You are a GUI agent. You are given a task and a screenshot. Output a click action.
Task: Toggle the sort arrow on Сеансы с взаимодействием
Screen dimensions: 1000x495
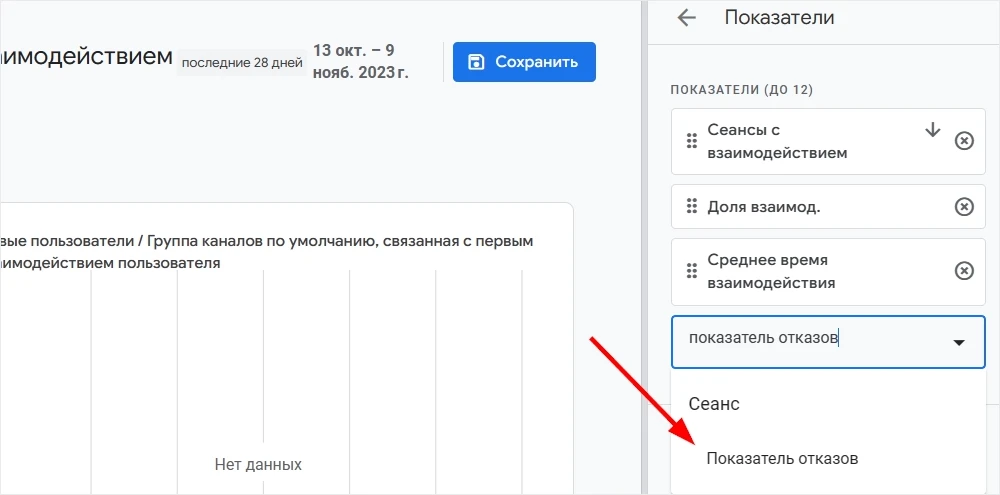[932, 130]
